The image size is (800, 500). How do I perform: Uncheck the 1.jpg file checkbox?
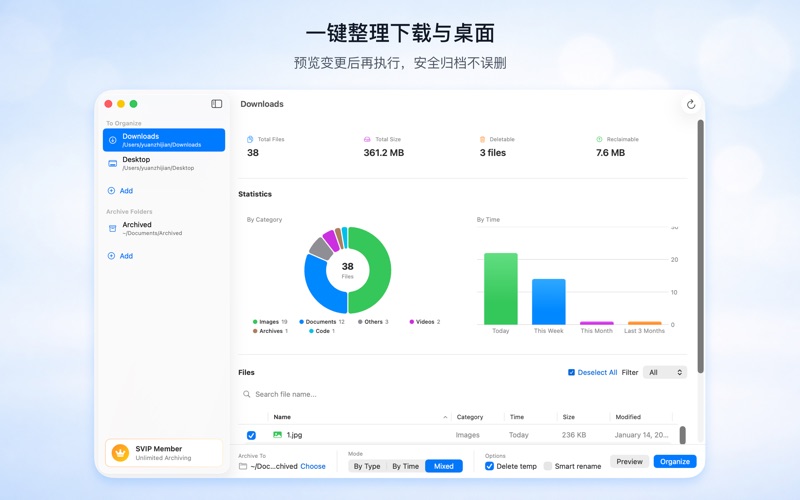click(251, 435)
